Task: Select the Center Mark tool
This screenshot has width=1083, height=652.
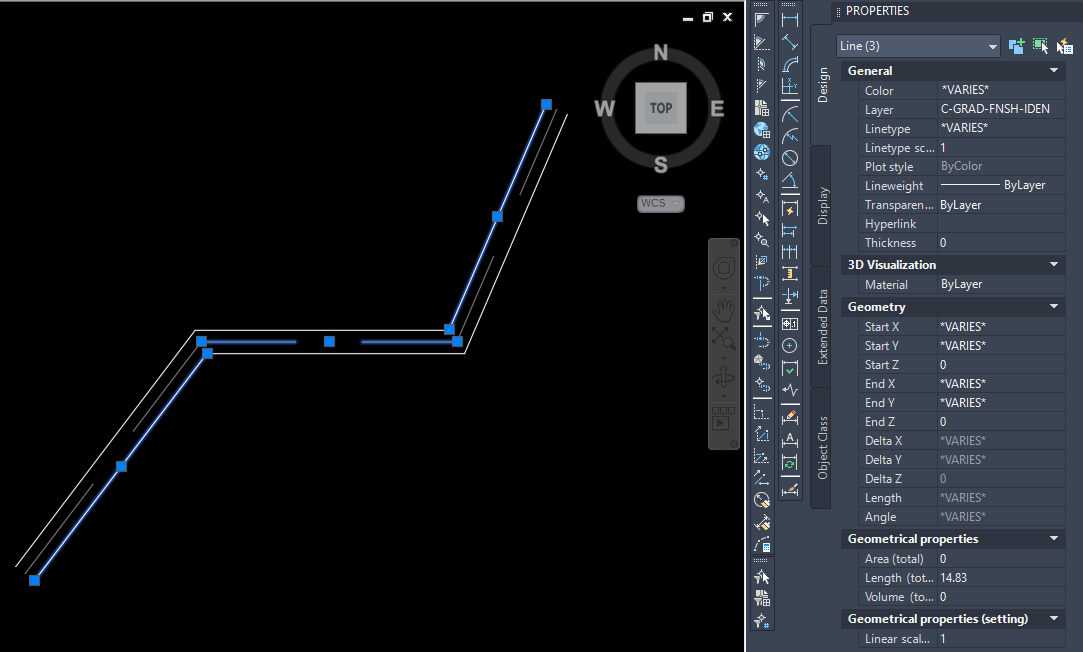Action: point(789,346)
